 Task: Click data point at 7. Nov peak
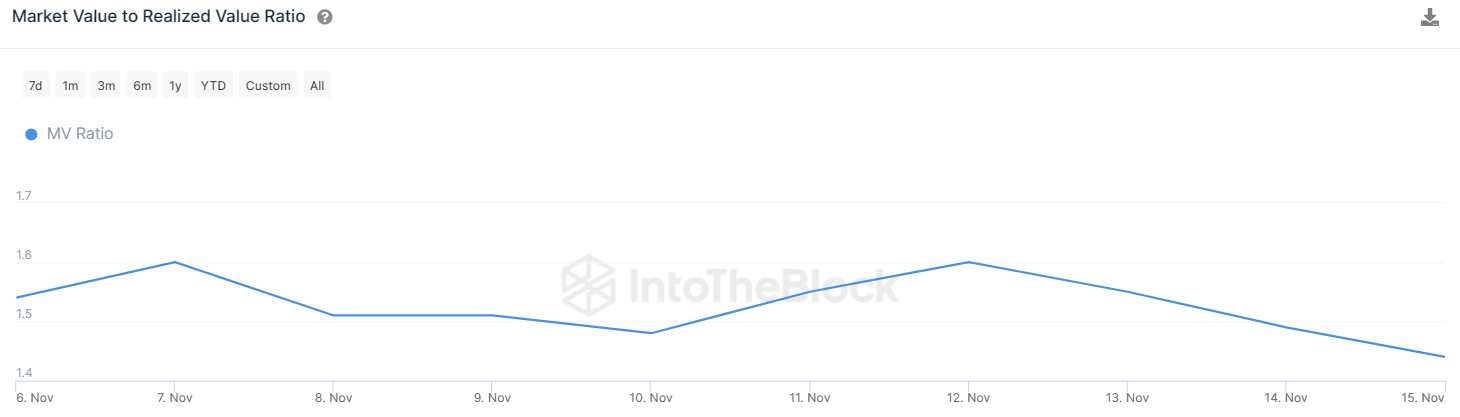(x=175, y=262)
